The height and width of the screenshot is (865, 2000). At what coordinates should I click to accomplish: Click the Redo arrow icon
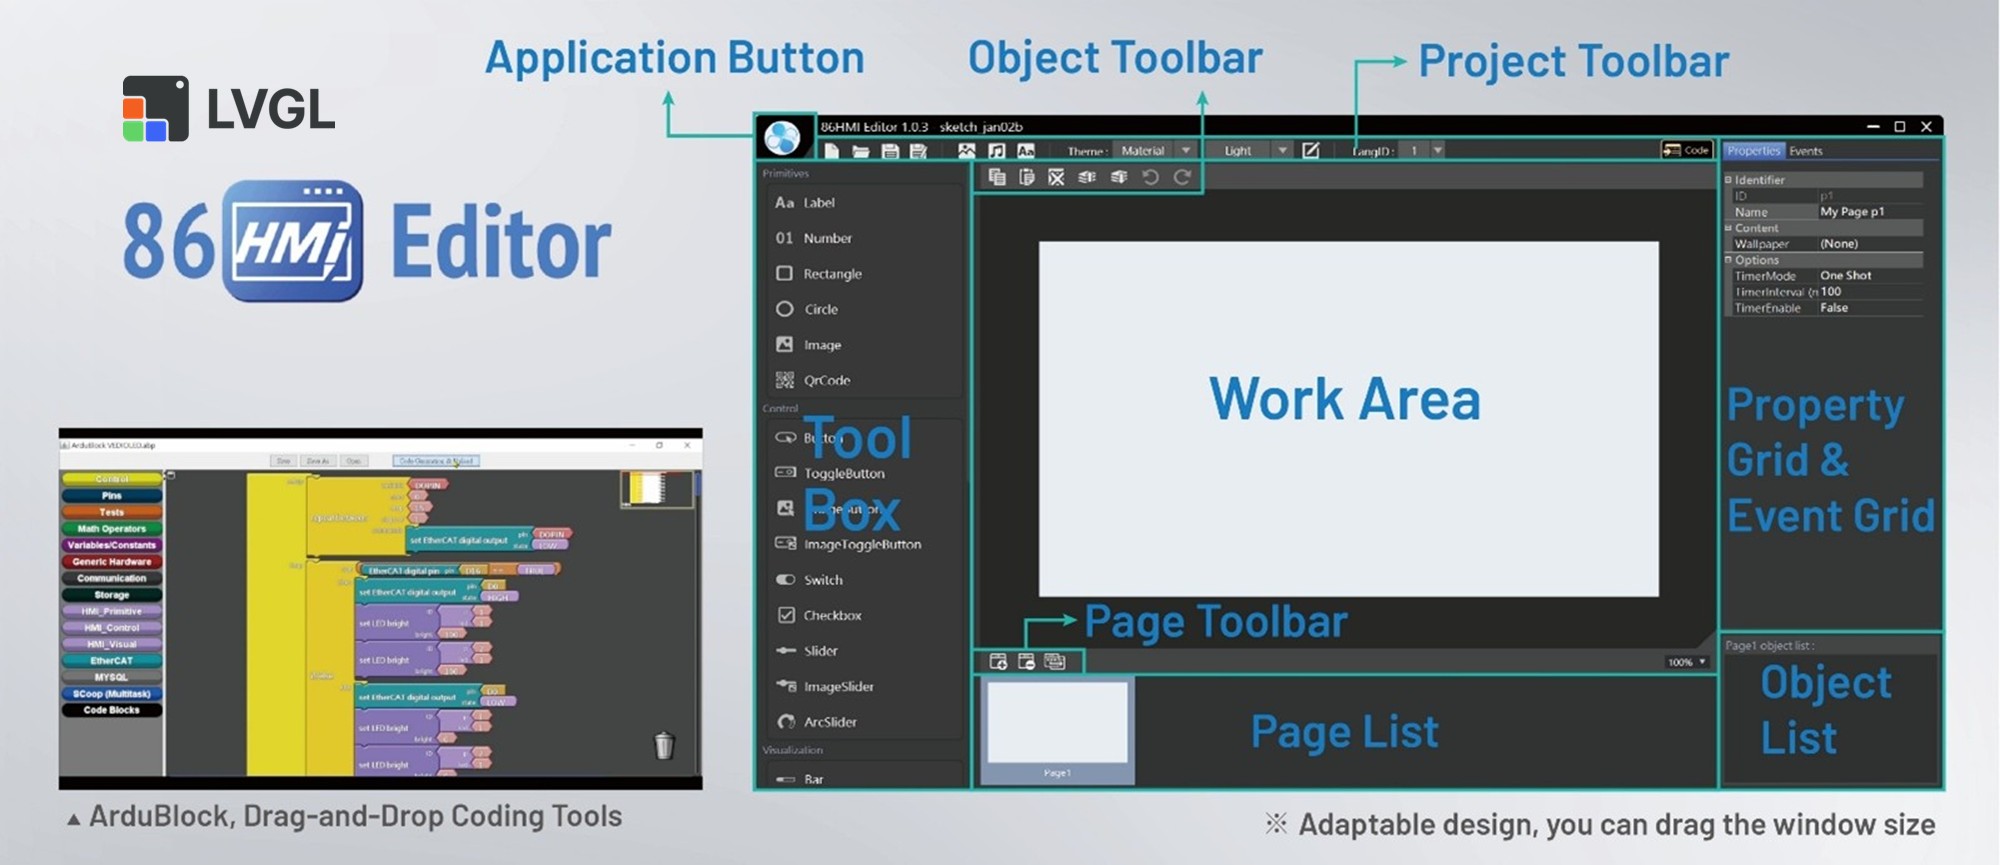click(1182, 177)
